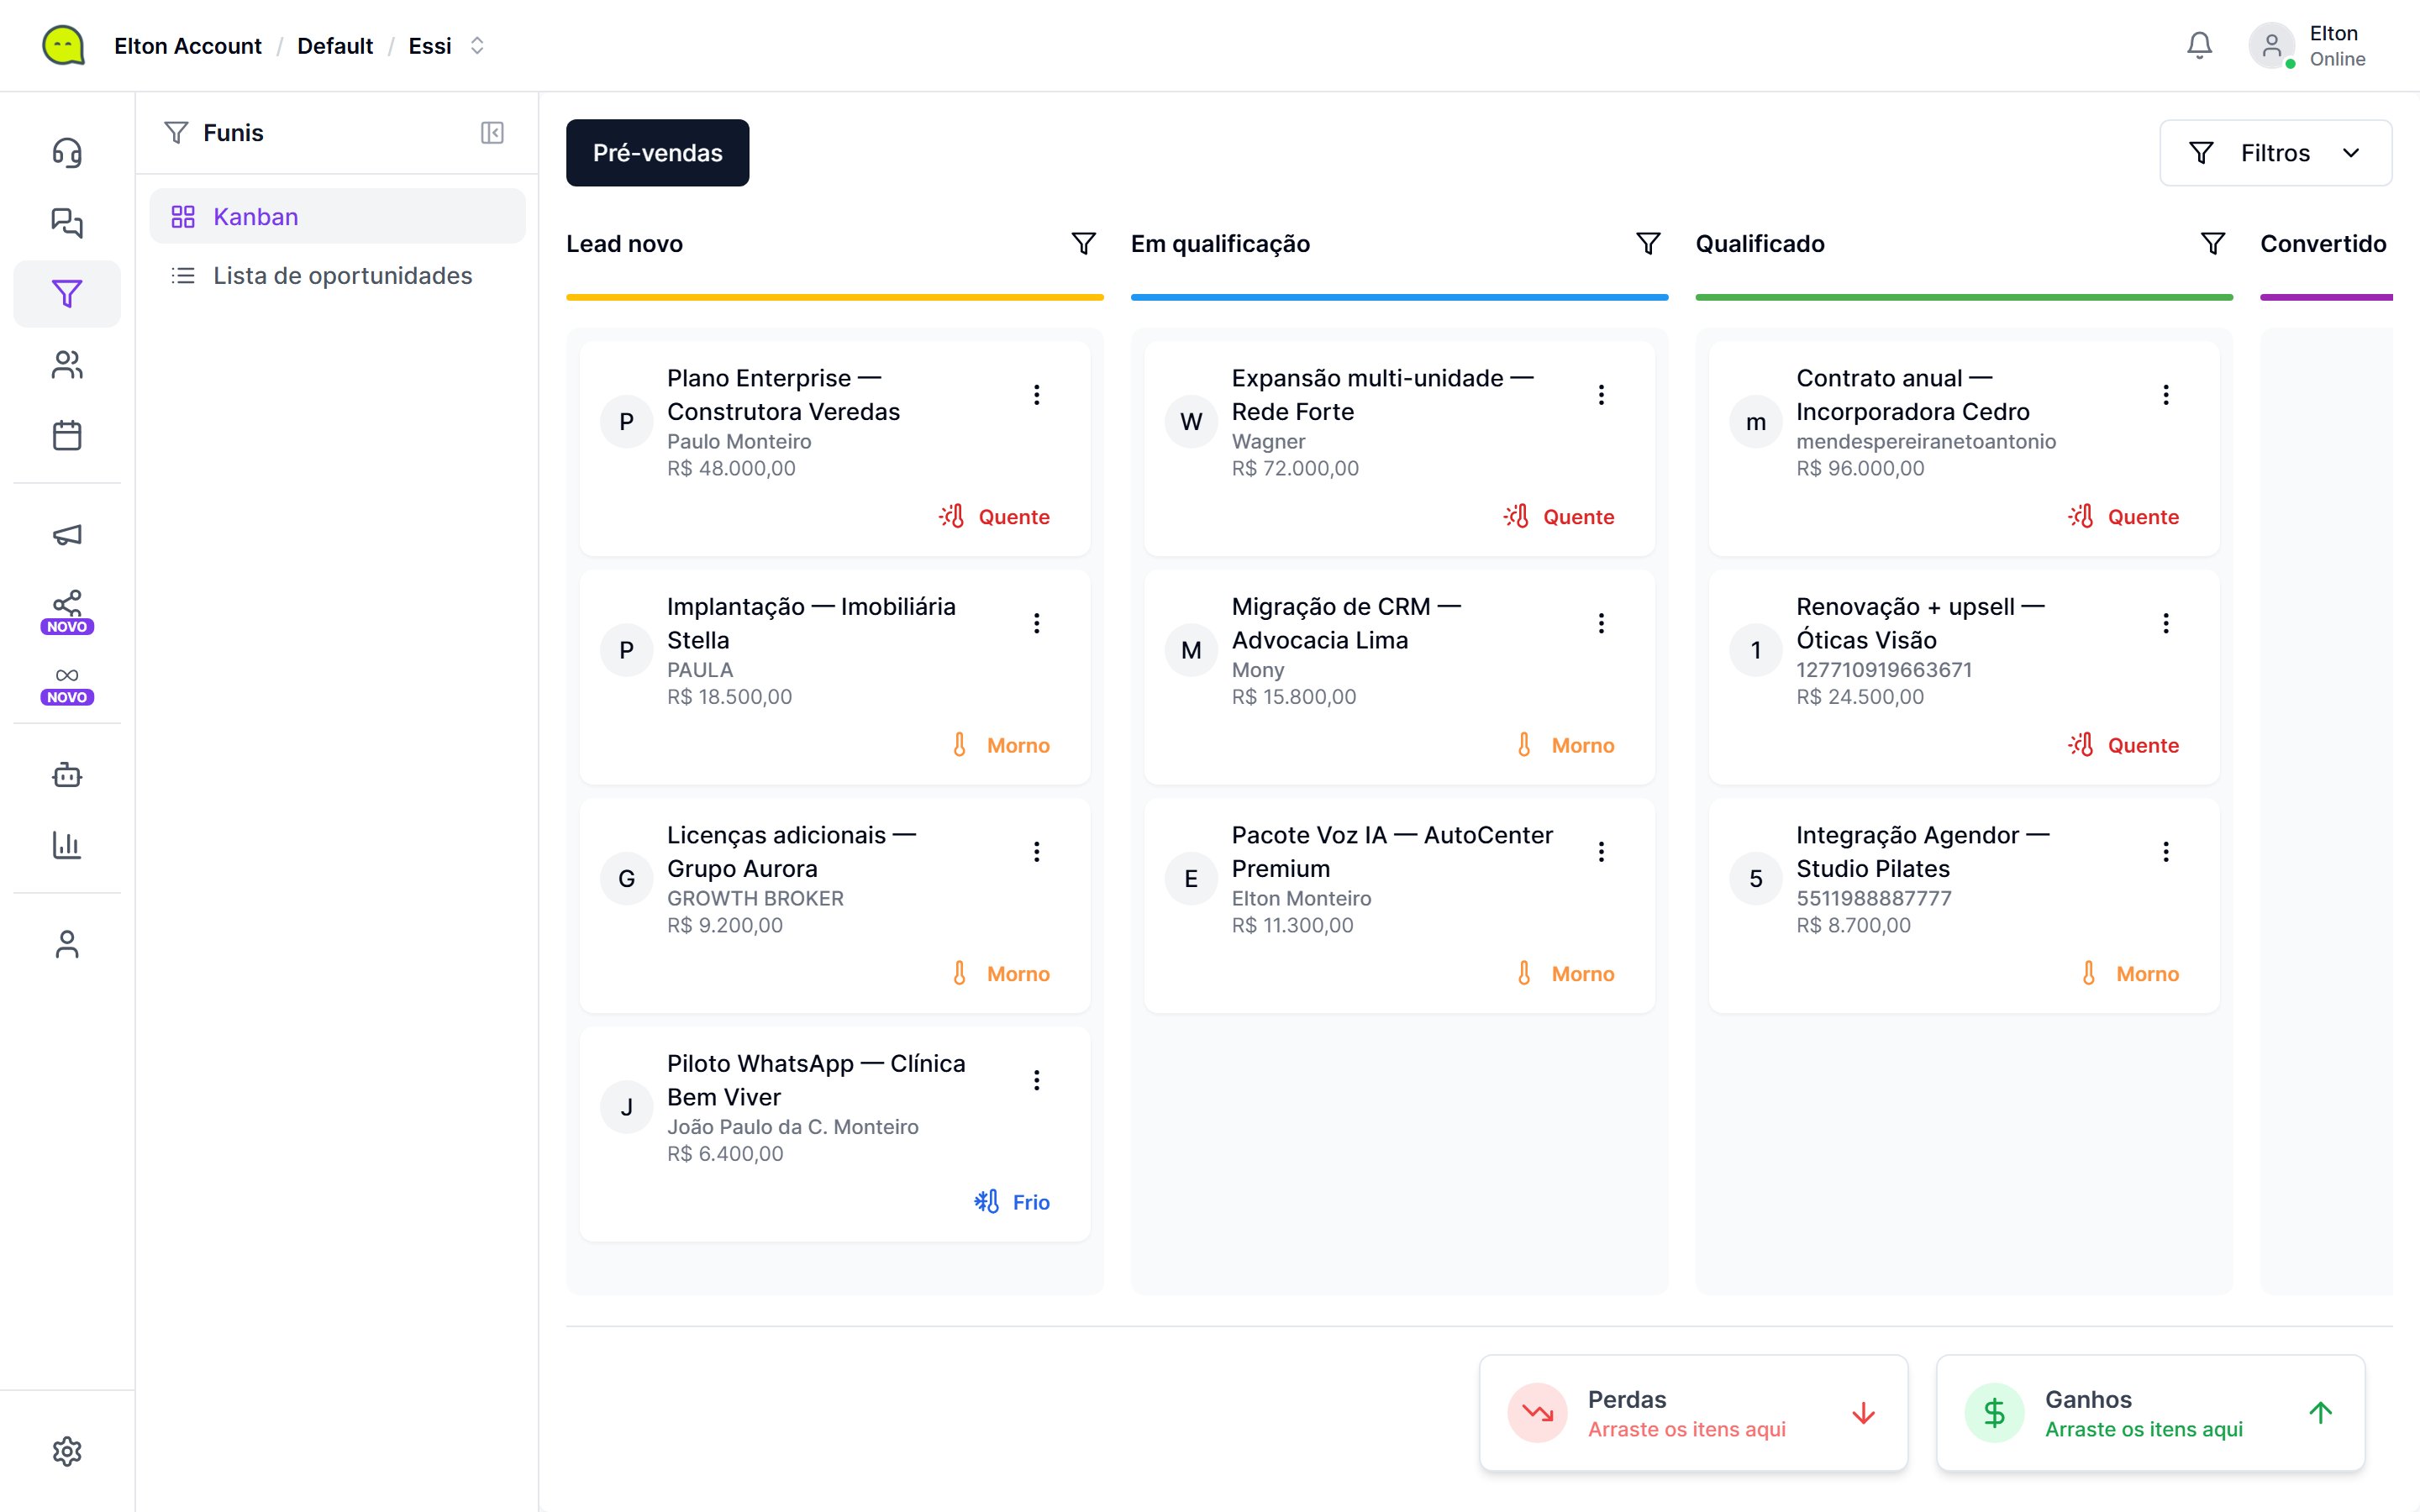Click Pacote Voz IA — AutoCenter Premium title
This screenshot has height=1512, width=2420.
click(x=1392, y=852)
